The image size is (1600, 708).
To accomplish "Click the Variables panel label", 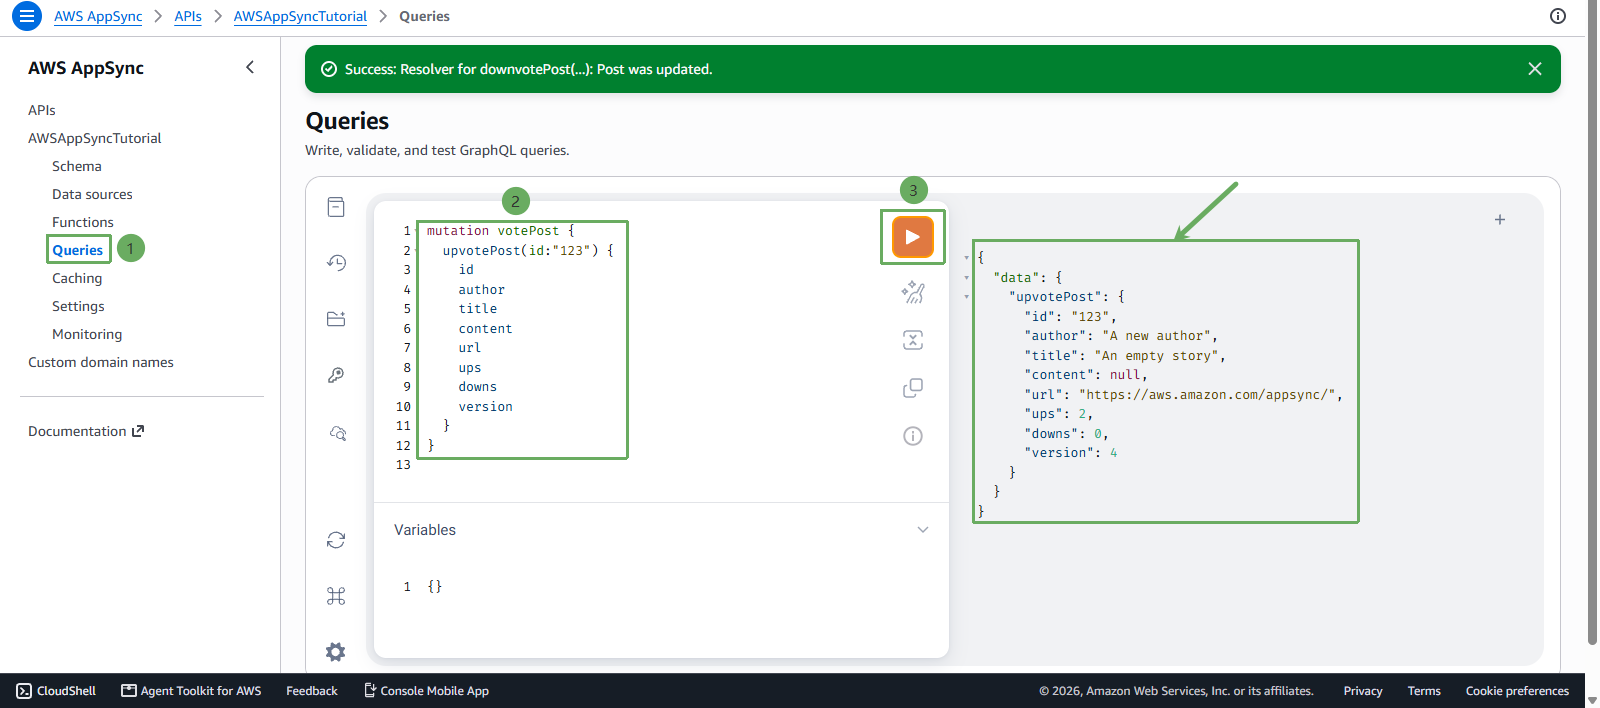I will pos(425,530).
